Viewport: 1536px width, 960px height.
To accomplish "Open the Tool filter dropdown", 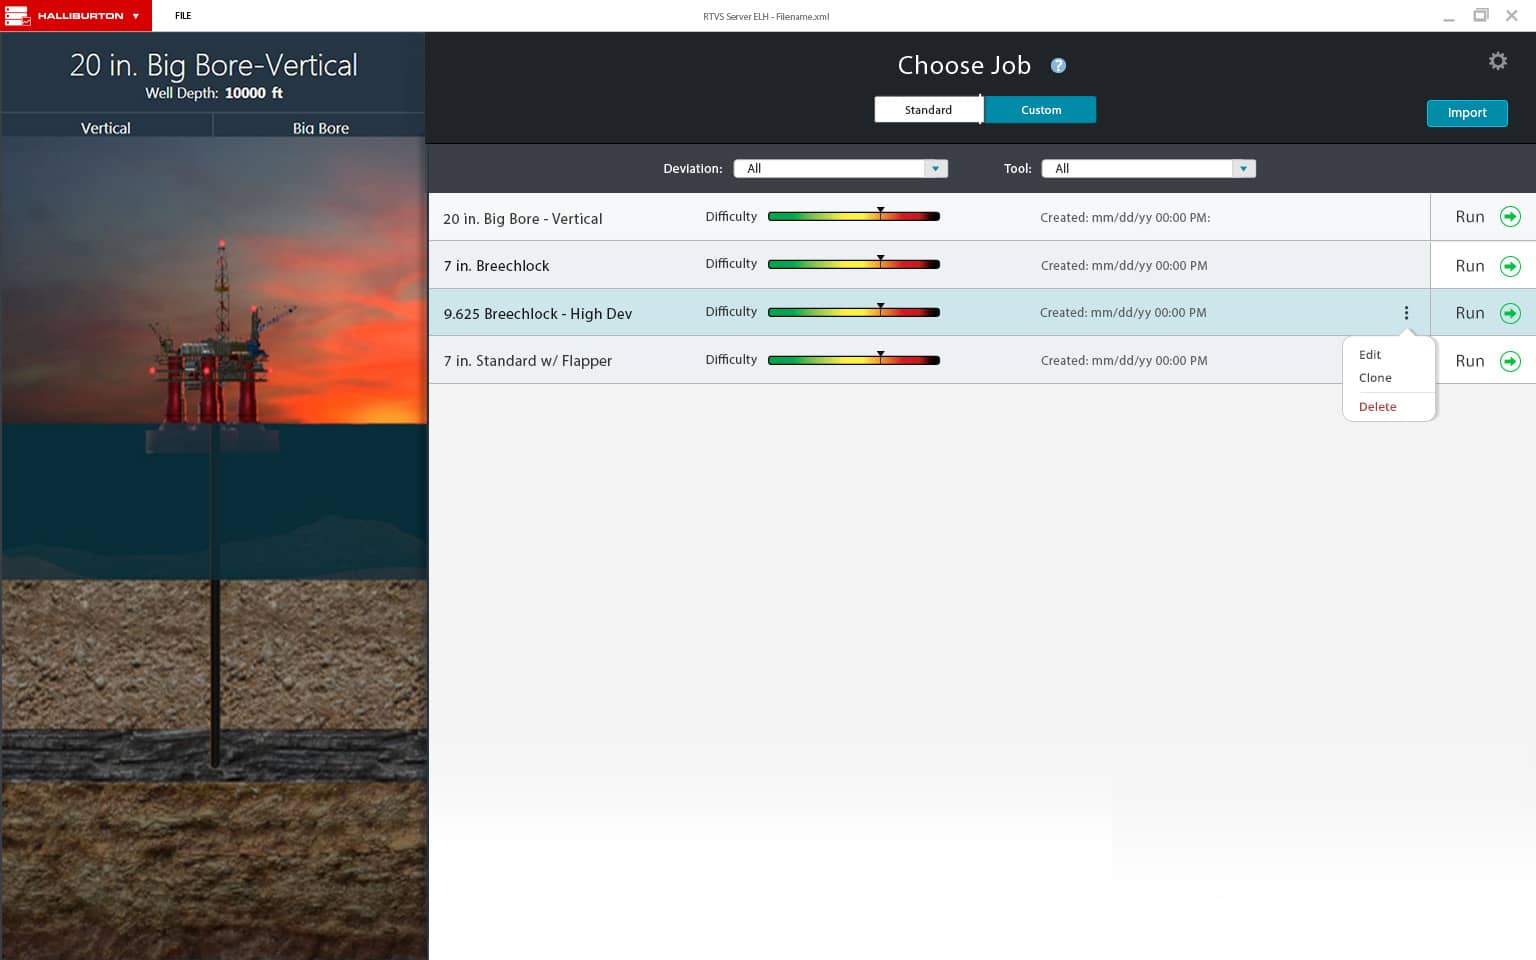I will pyautogui.click(x=1243, y=169).
